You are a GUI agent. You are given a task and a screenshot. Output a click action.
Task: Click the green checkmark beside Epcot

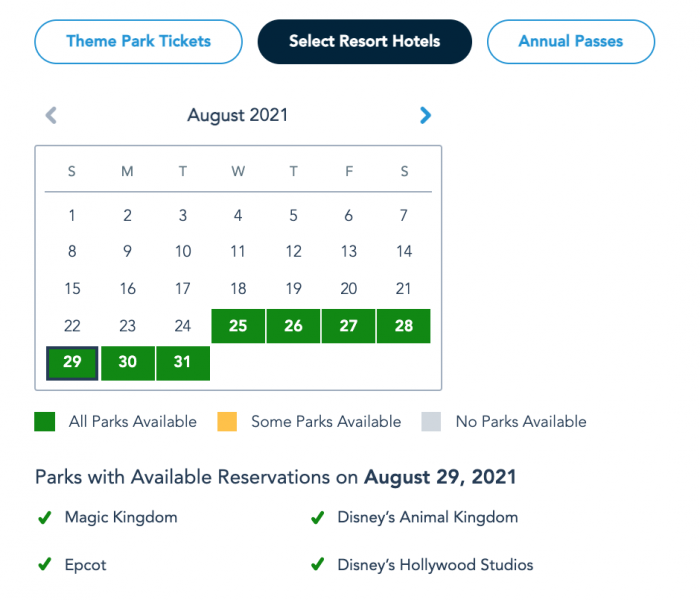(x=44, y=565)
